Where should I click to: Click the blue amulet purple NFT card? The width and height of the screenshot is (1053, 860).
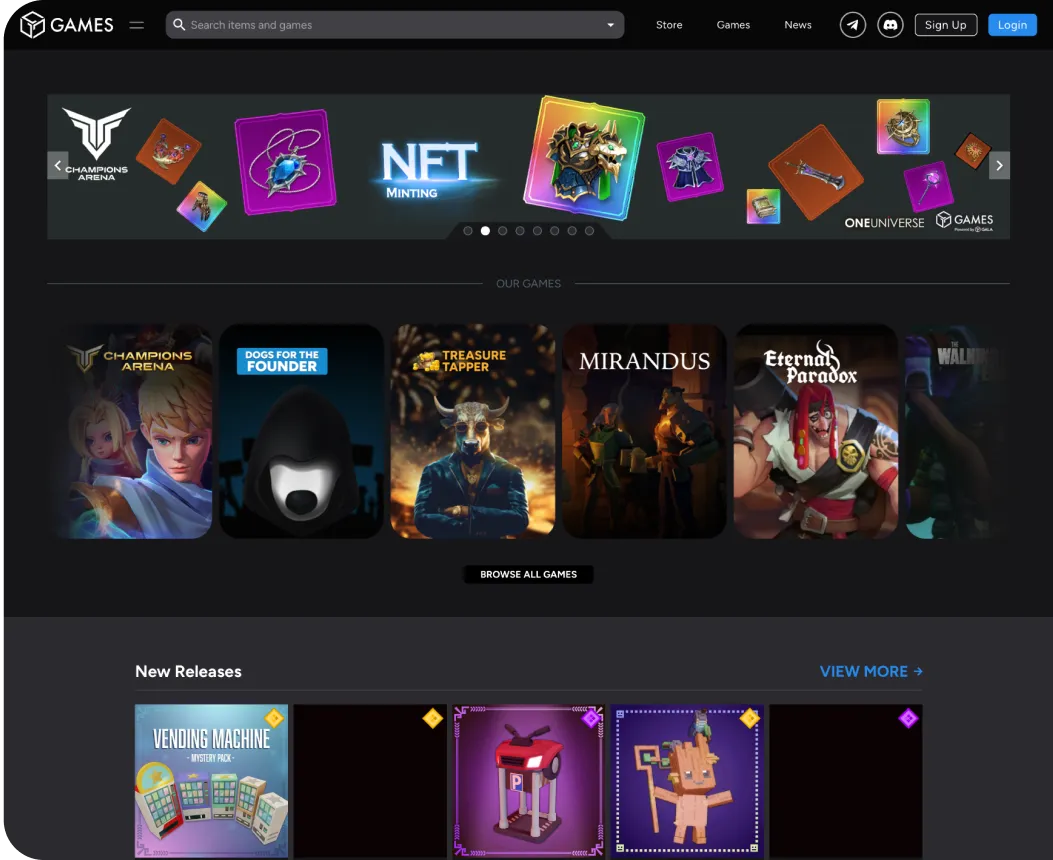click(285, 162)
